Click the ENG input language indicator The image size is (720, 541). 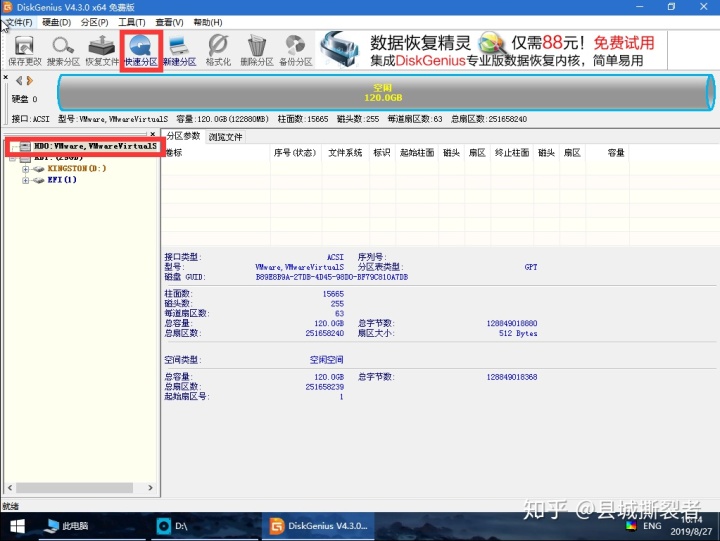pyautogui.click(x=652, y=526)
